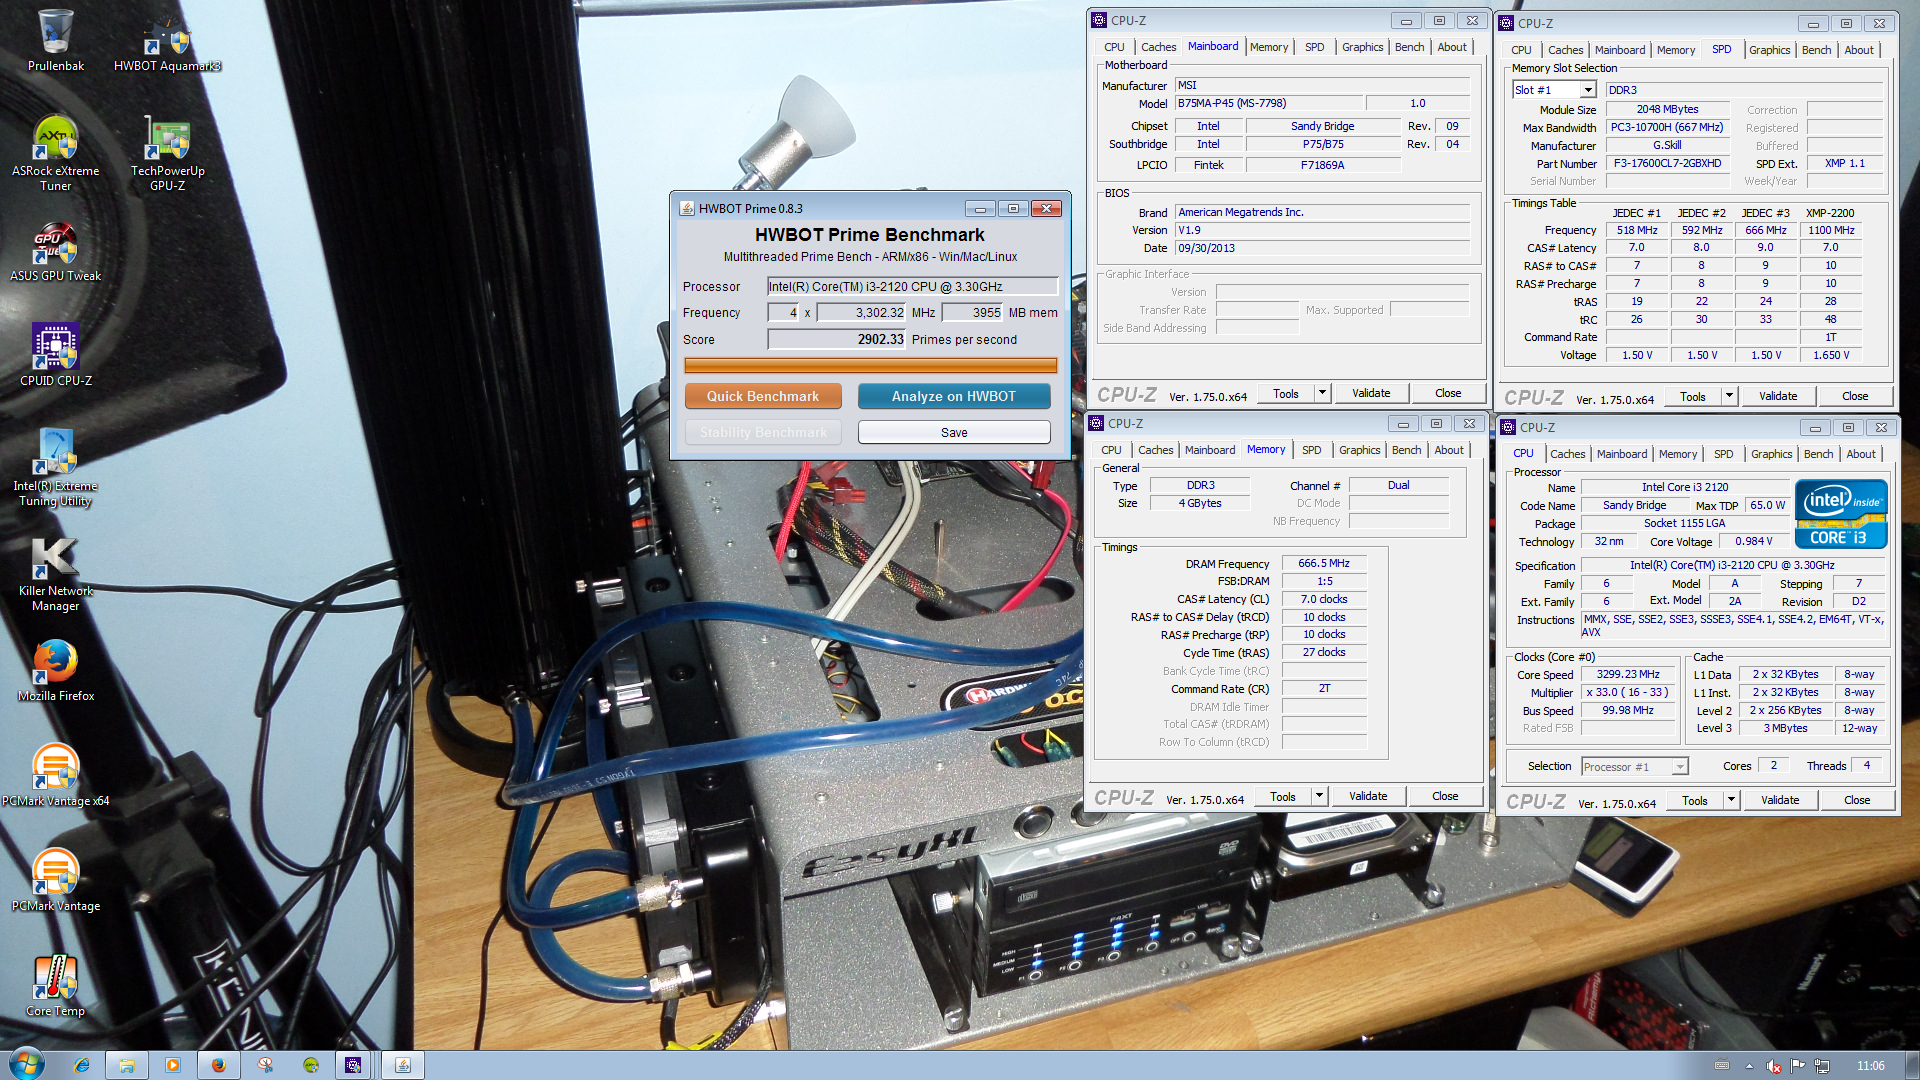1920x1080 pixels.
Task: Open Killer Network Manager shortcut
Action: click(56, 574)
